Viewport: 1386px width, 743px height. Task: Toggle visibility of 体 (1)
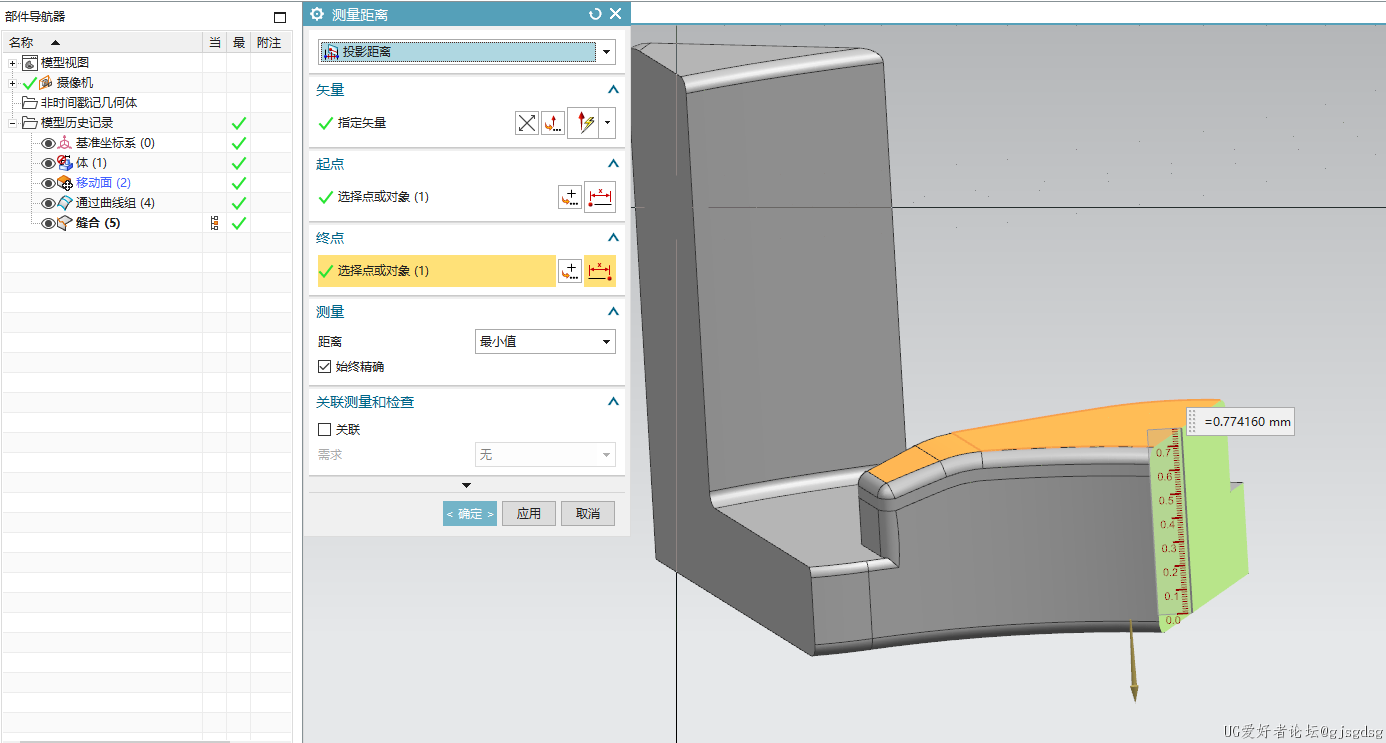click(48, 163)
